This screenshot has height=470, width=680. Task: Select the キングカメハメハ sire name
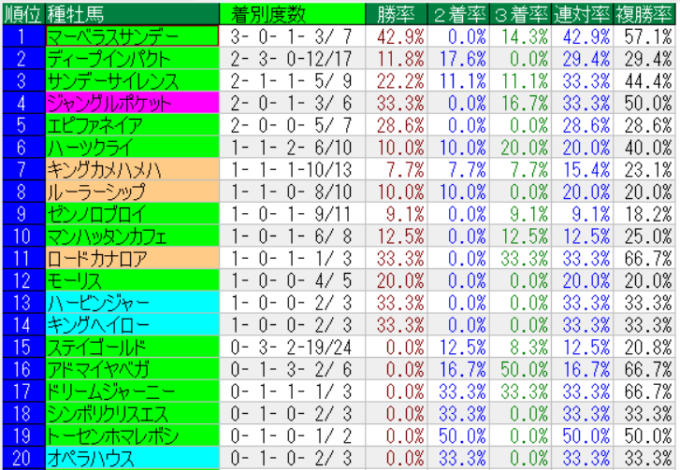pos(130,169)
